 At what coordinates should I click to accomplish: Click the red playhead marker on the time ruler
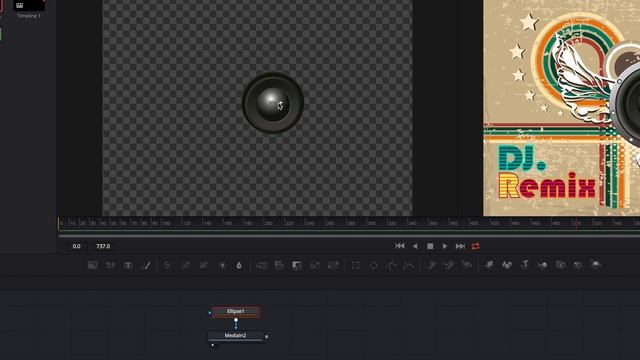pos(576,223)
